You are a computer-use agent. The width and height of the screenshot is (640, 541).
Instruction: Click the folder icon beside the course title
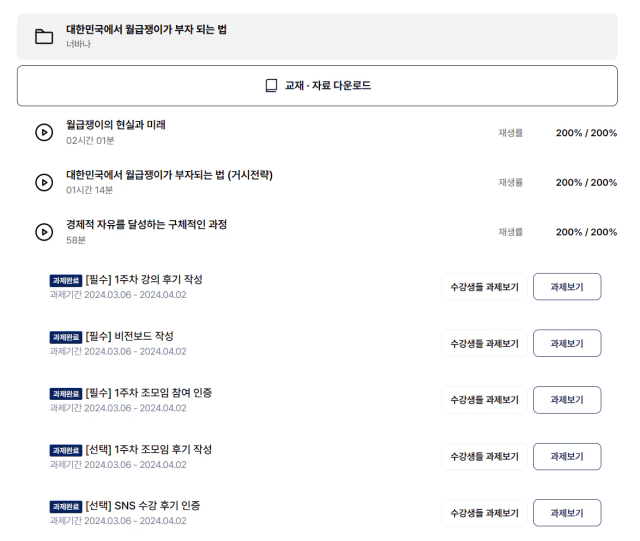(x=44, y=36)
